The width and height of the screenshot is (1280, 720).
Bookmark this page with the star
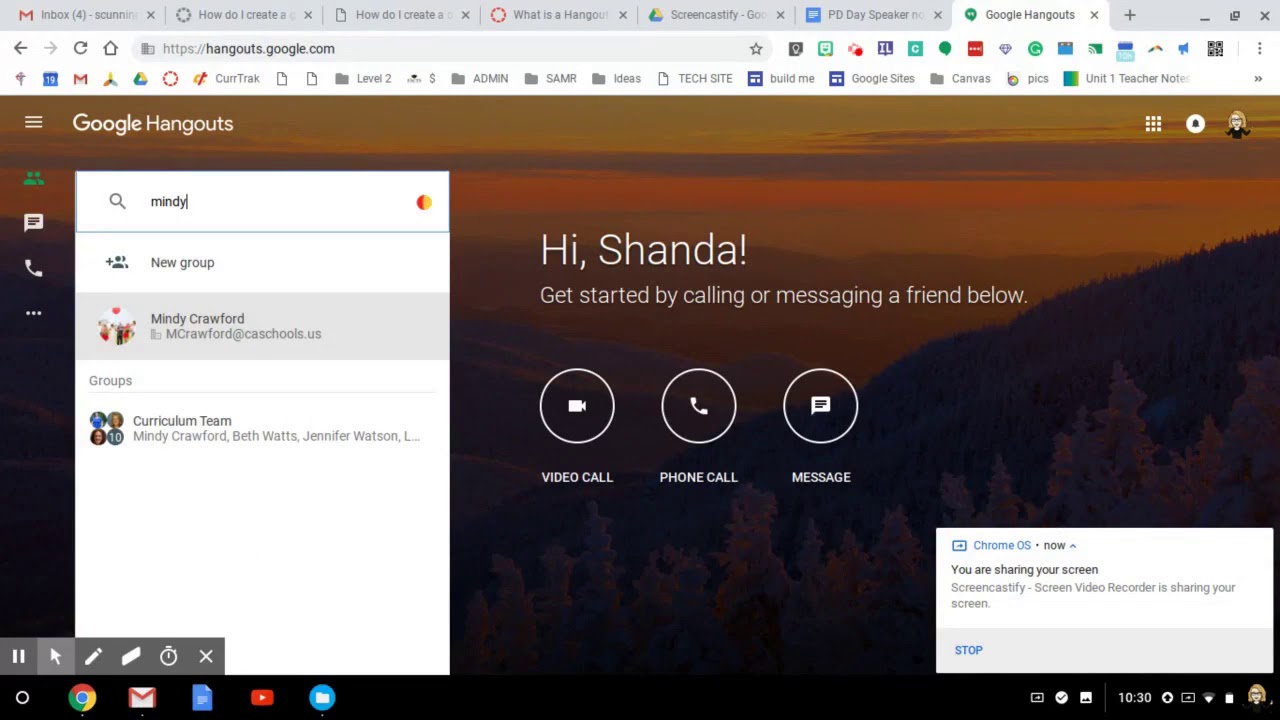[756, 48]
